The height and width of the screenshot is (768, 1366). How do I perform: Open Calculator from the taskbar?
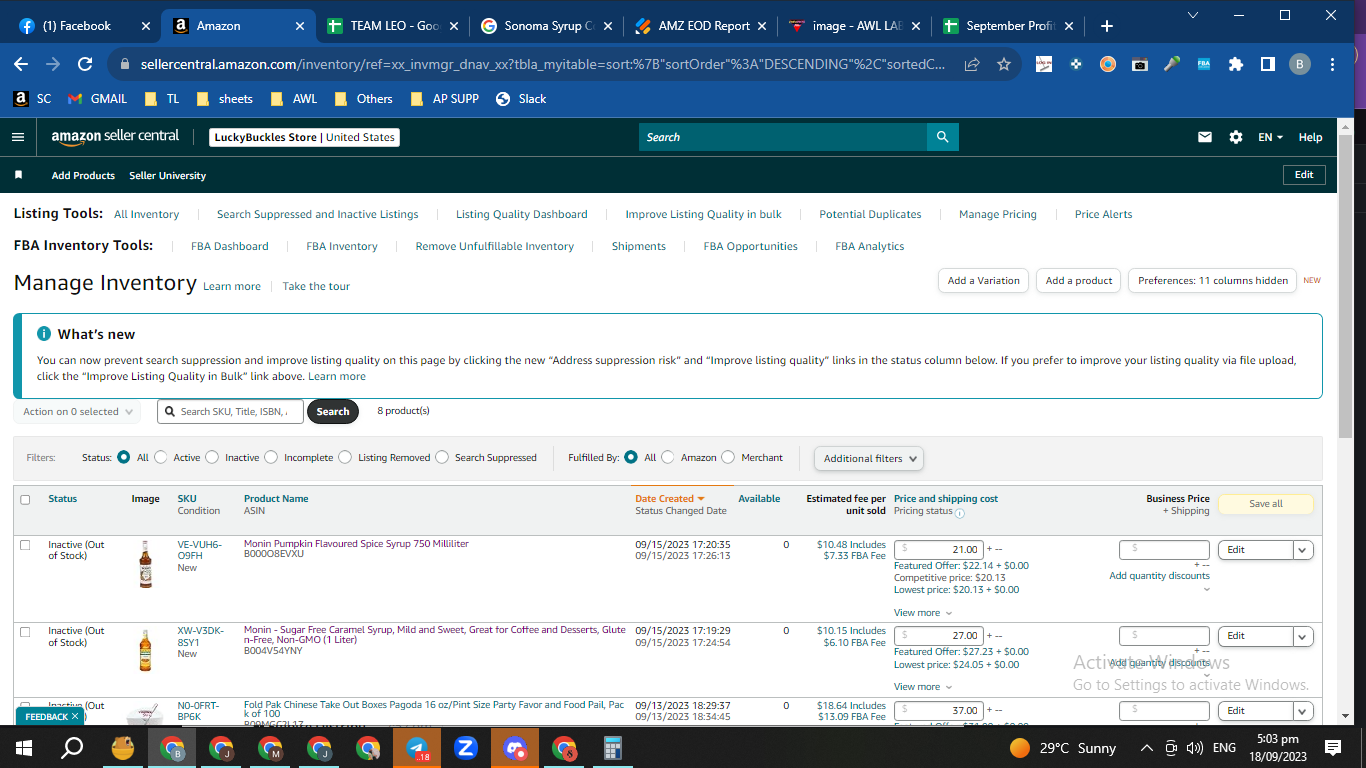613,747
